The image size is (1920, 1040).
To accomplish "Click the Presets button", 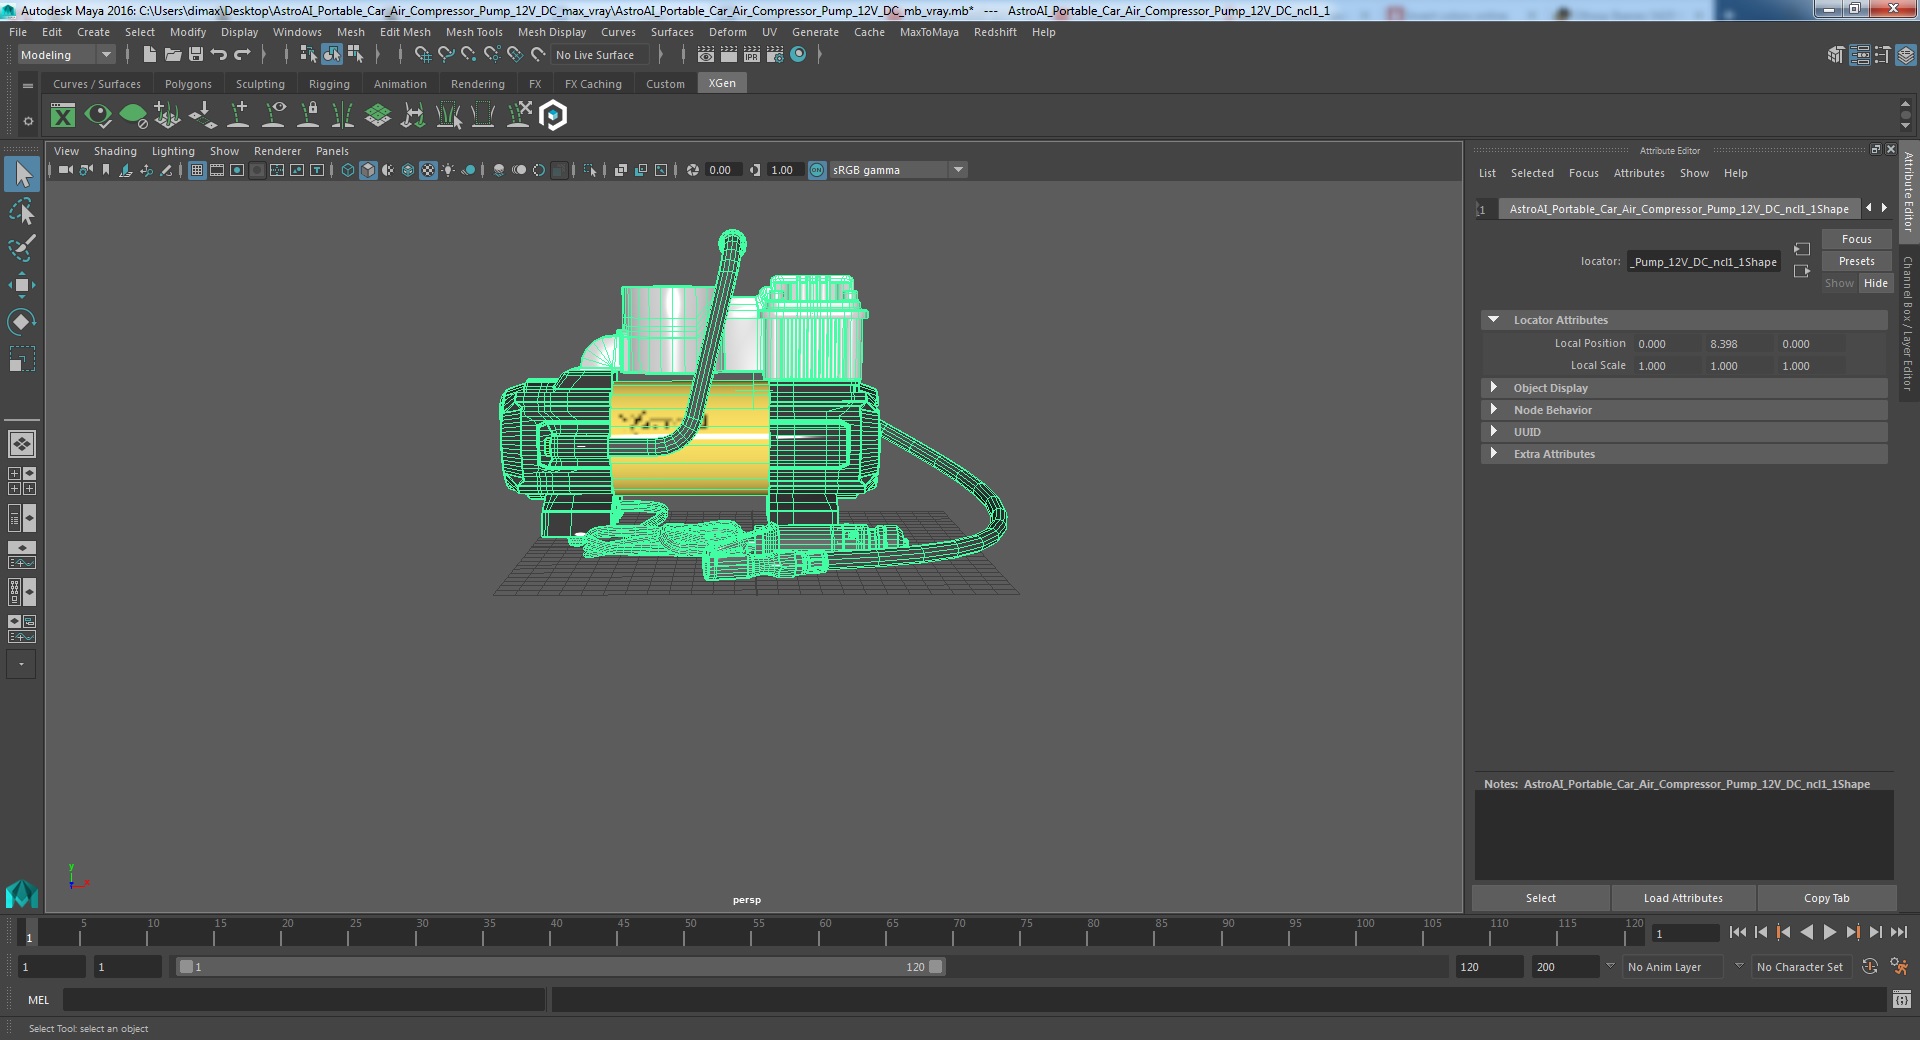I will [x=1856, y=261].
